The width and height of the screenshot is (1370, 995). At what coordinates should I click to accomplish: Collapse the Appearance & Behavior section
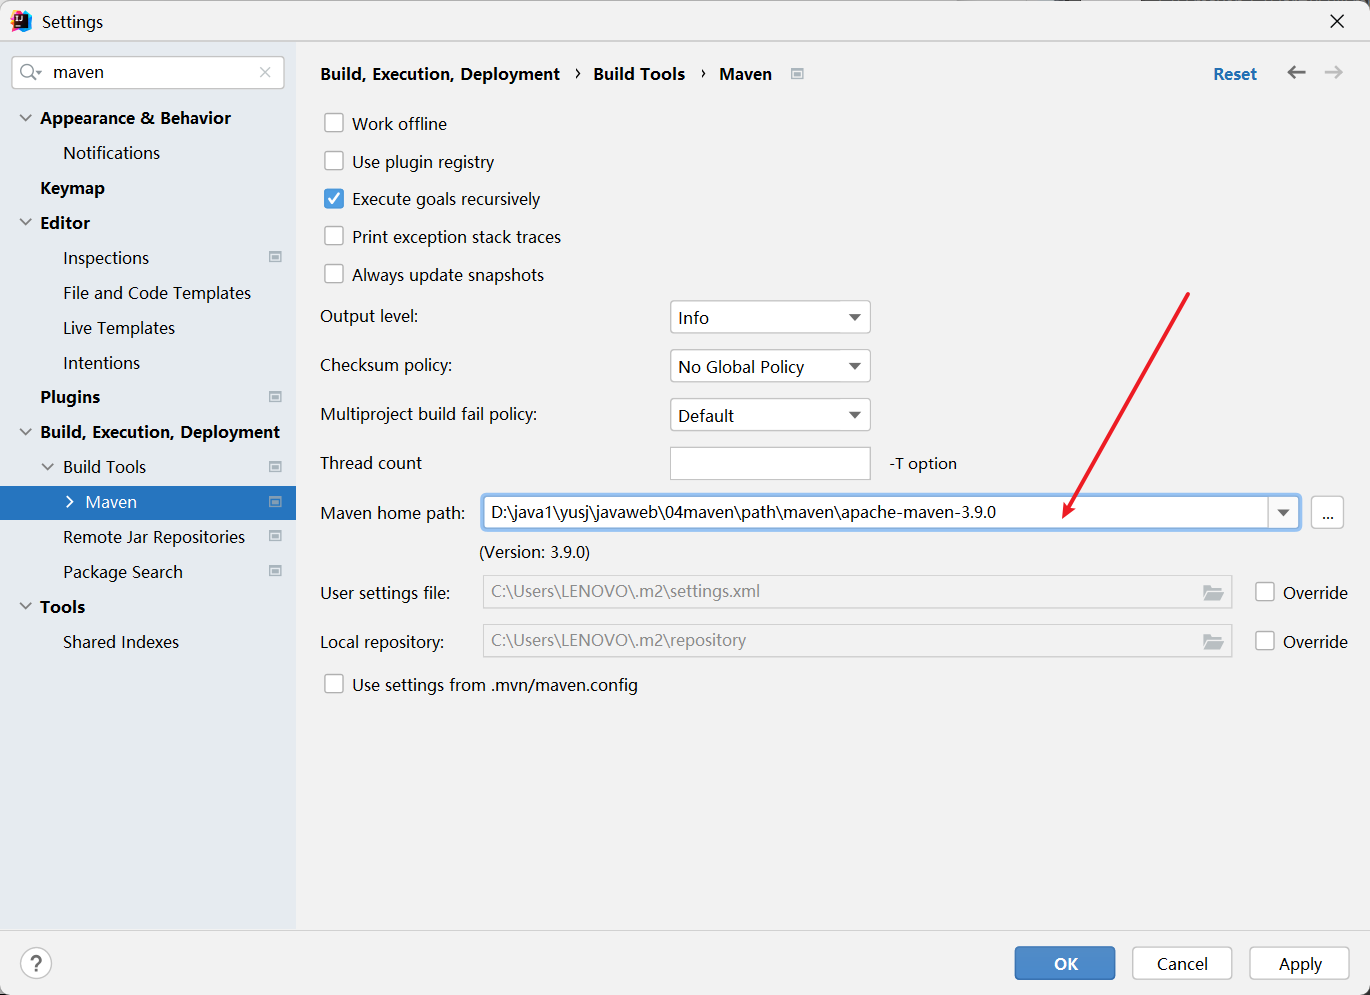coord(26,118)
